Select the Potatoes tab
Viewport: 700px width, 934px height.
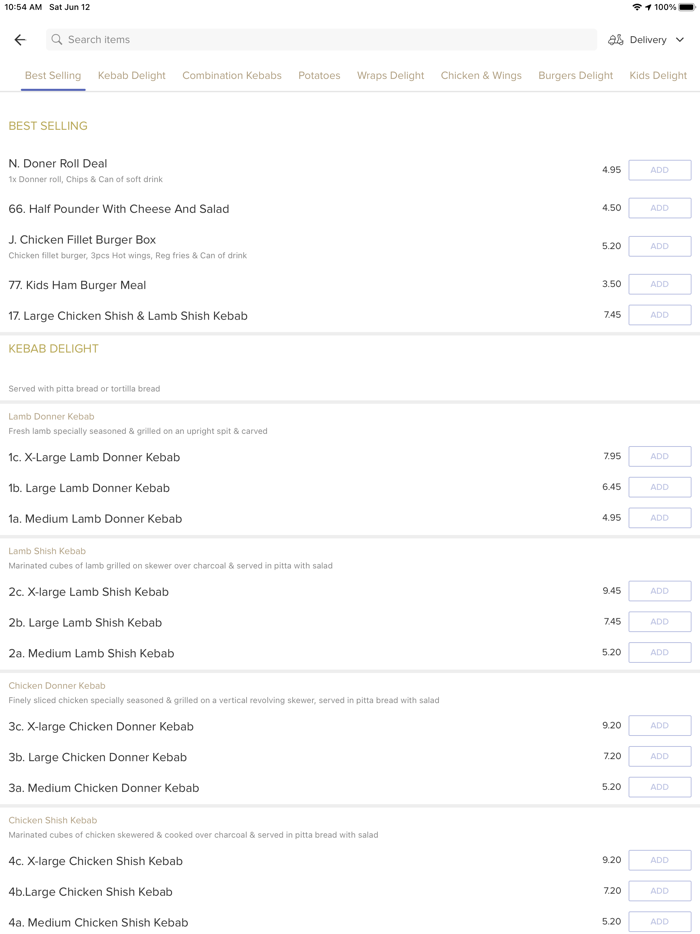(319, 75)
